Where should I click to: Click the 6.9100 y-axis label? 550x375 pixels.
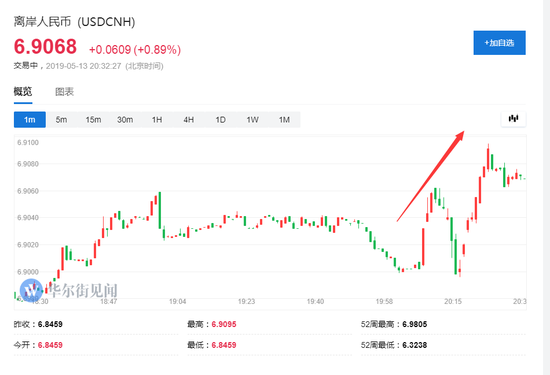[28, 142]
